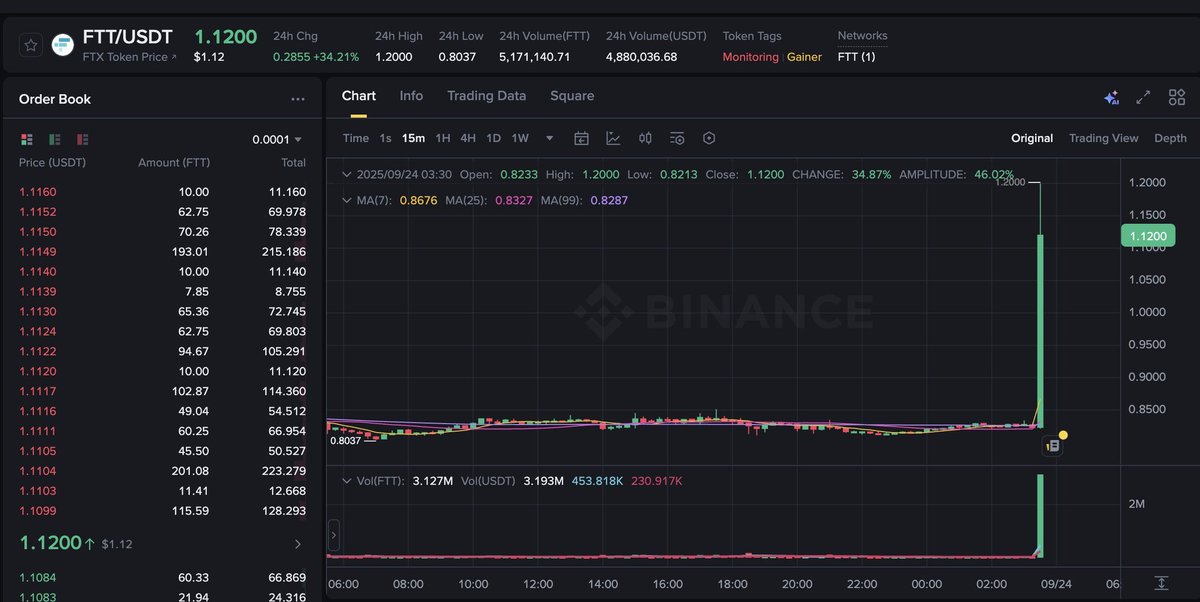Open more time intervals dropdown arrow
The width and height of the screenshot is (1200, 602).
[x=549, y=138]
